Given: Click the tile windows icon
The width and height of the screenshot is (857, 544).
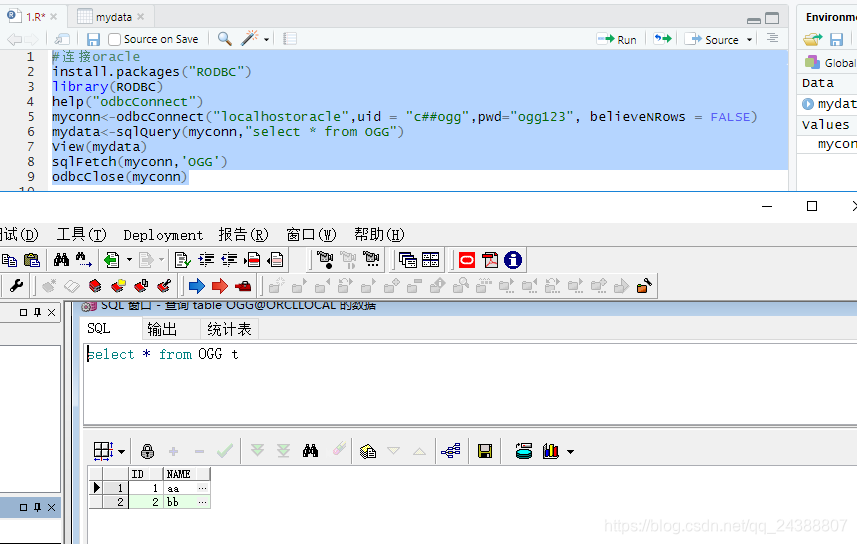Looking at the screenshot, I should [x=431, y=260].
